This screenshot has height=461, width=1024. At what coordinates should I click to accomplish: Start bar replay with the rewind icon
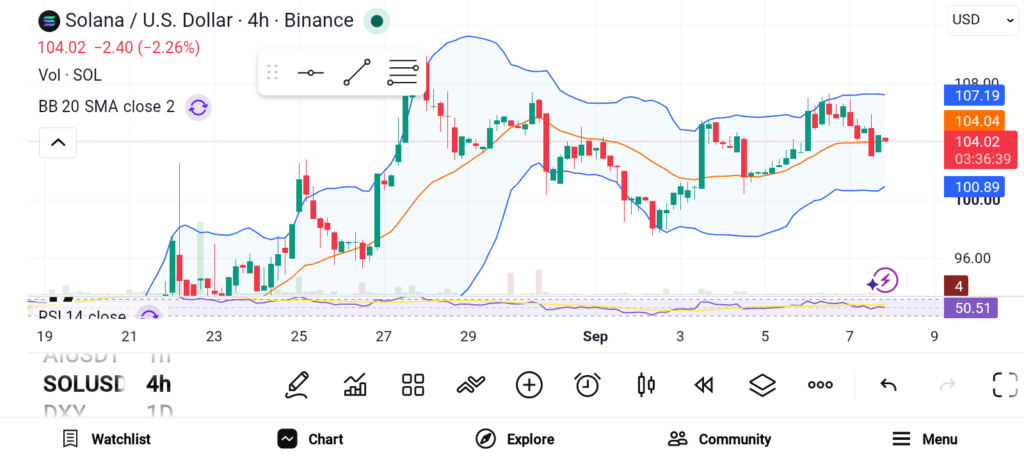point(703,385)
